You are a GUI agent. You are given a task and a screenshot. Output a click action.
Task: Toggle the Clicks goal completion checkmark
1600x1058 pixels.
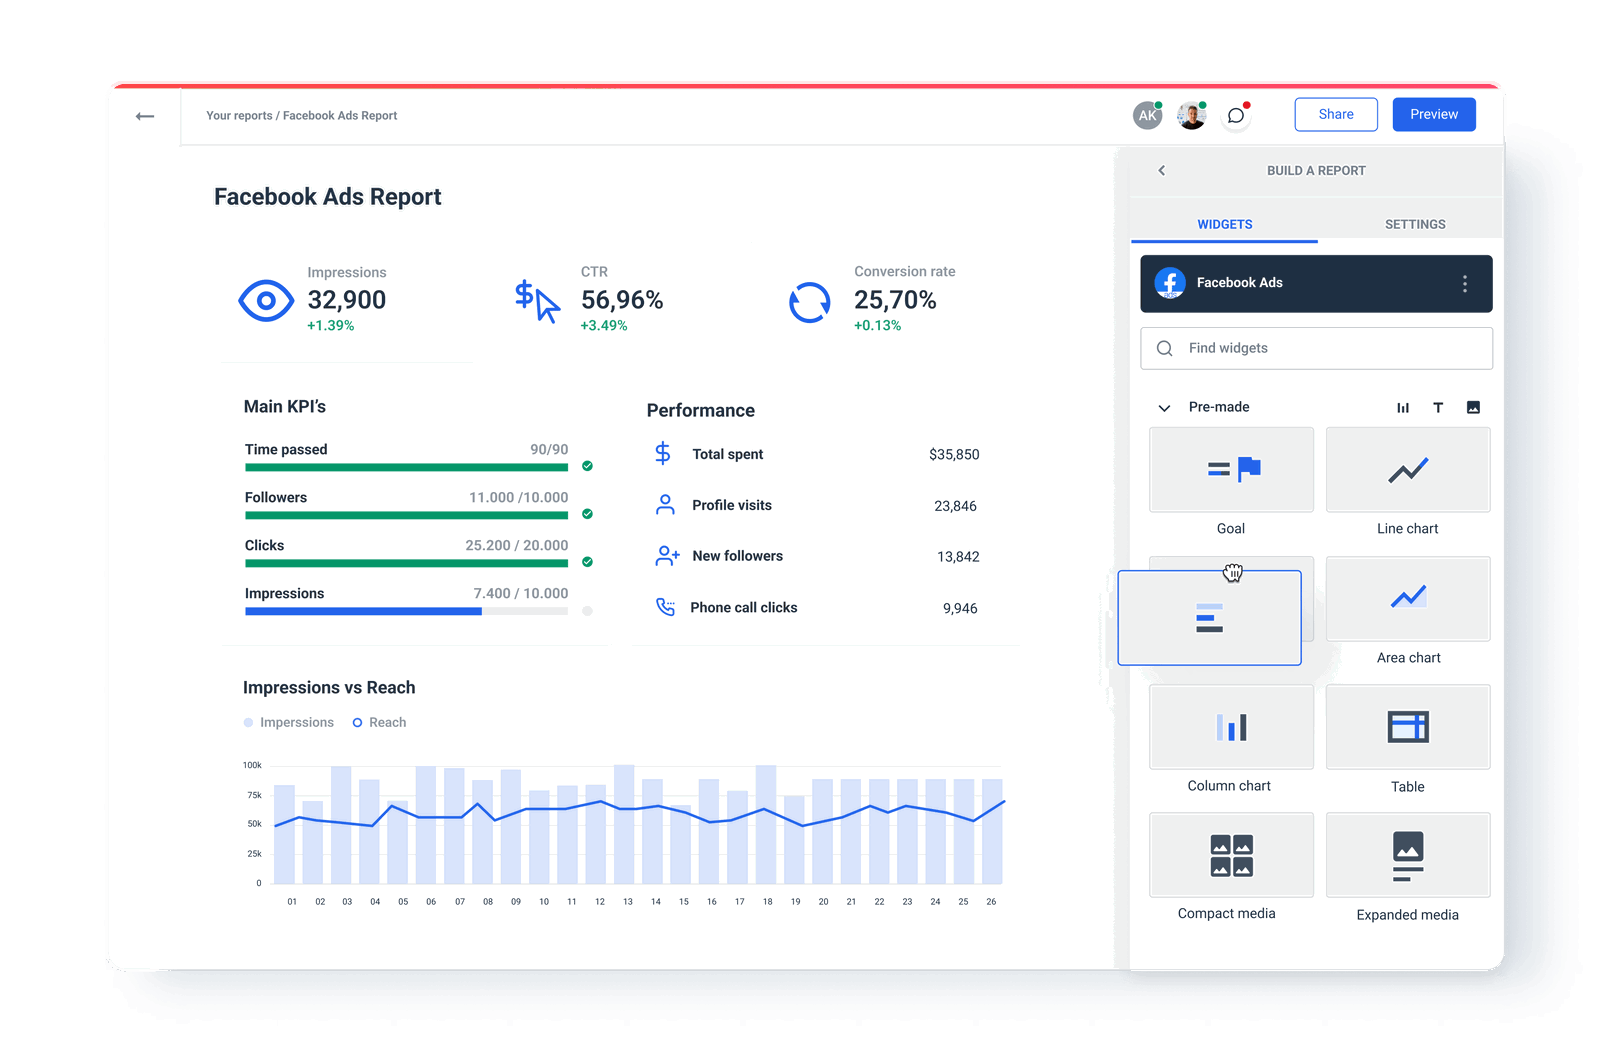(587, 562)
